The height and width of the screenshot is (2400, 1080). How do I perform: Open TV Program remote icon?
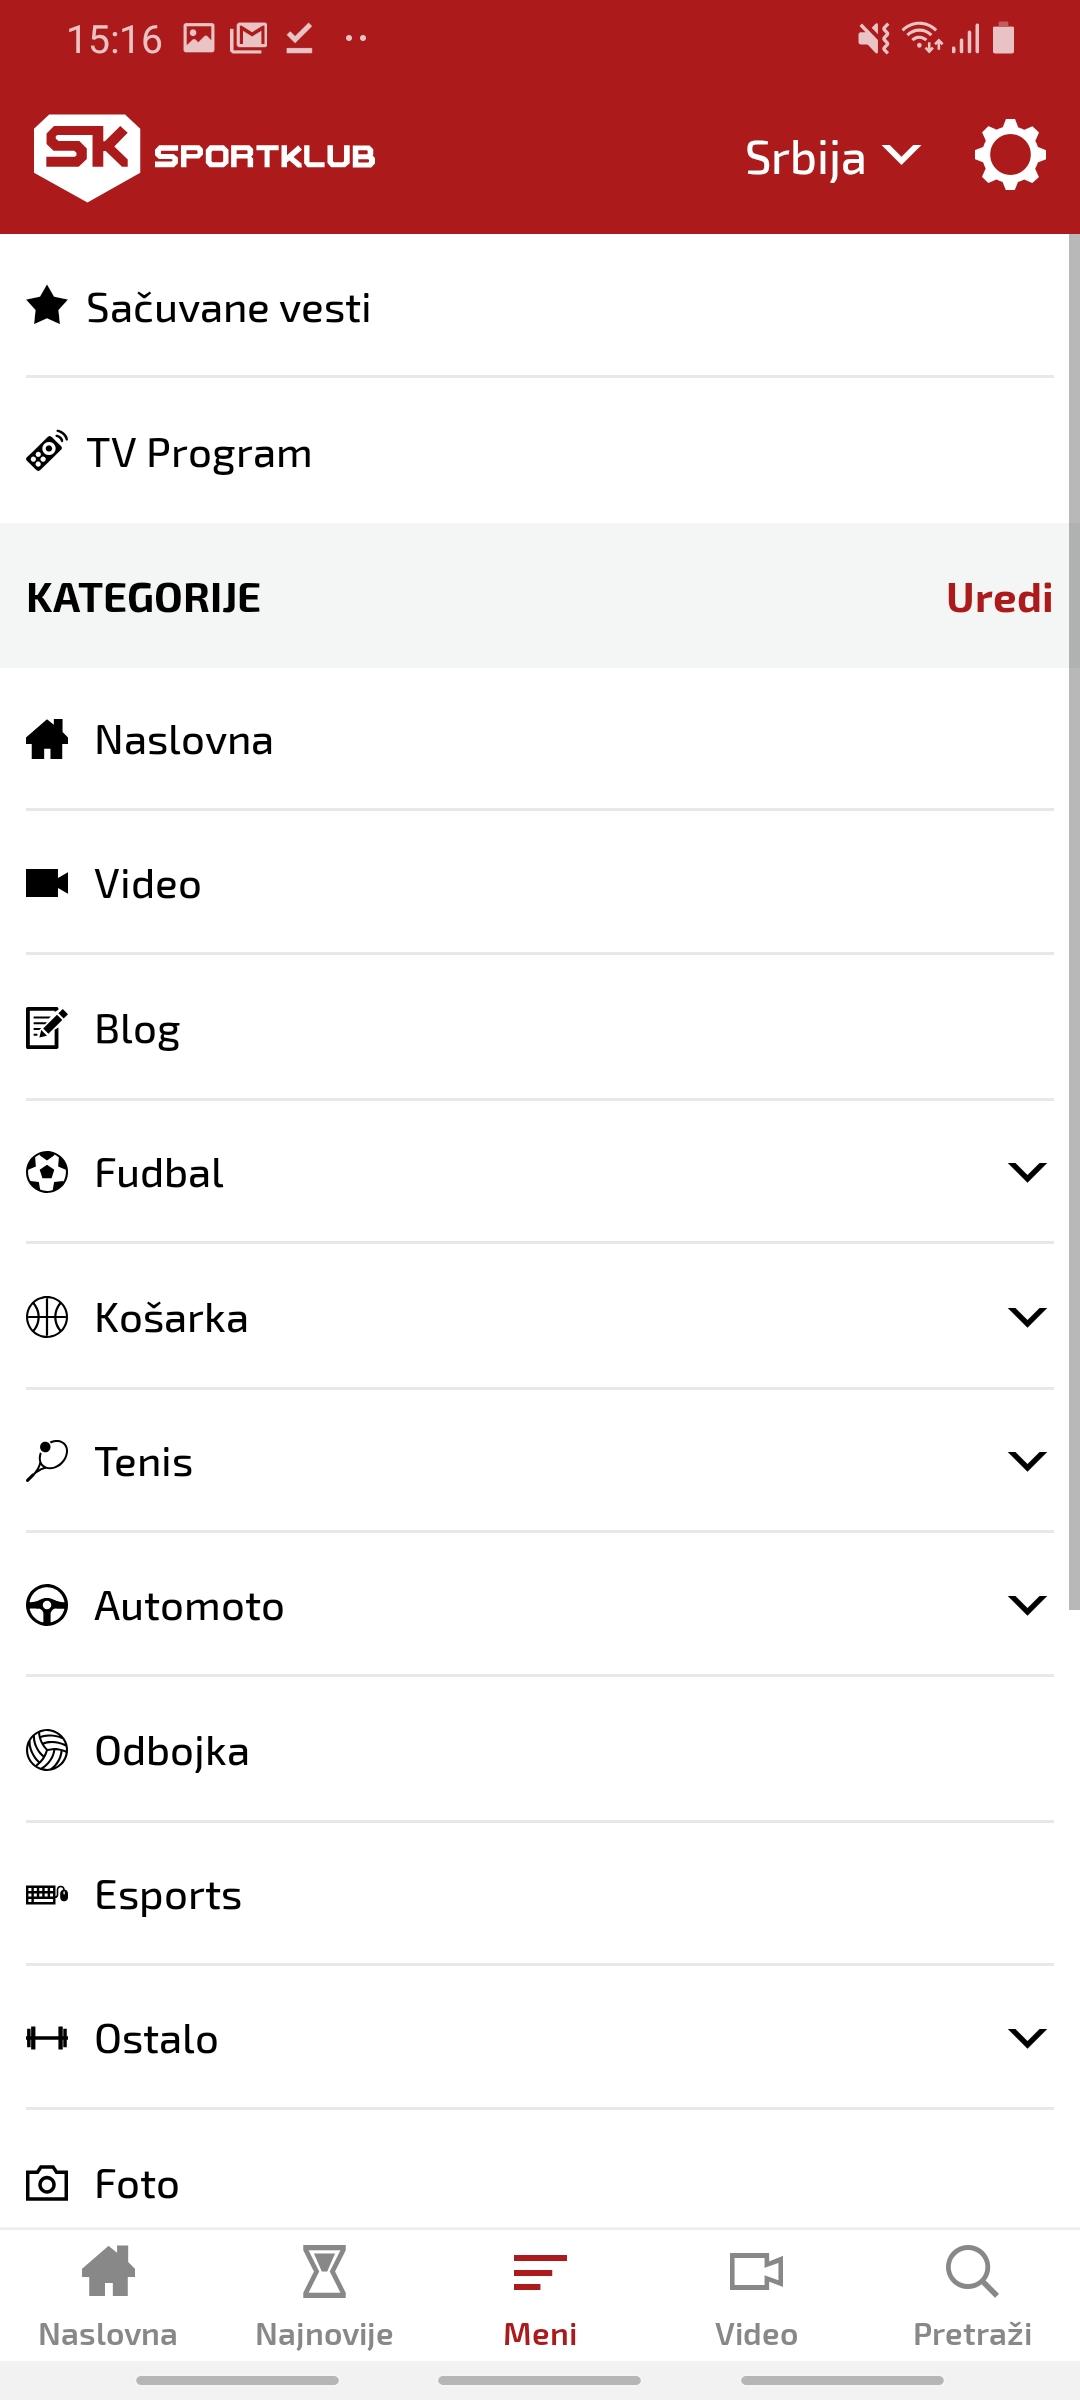click(x=47, y=451)
